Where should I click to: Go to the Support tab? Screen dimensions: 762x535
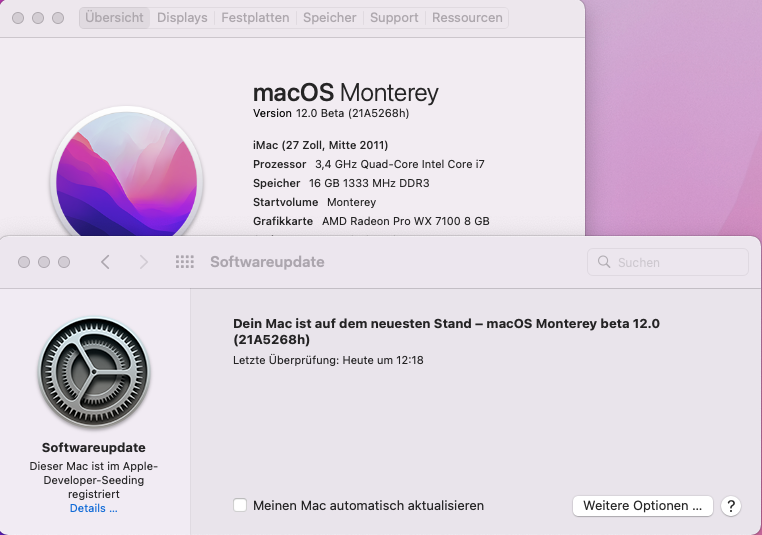tap(394, 17)
